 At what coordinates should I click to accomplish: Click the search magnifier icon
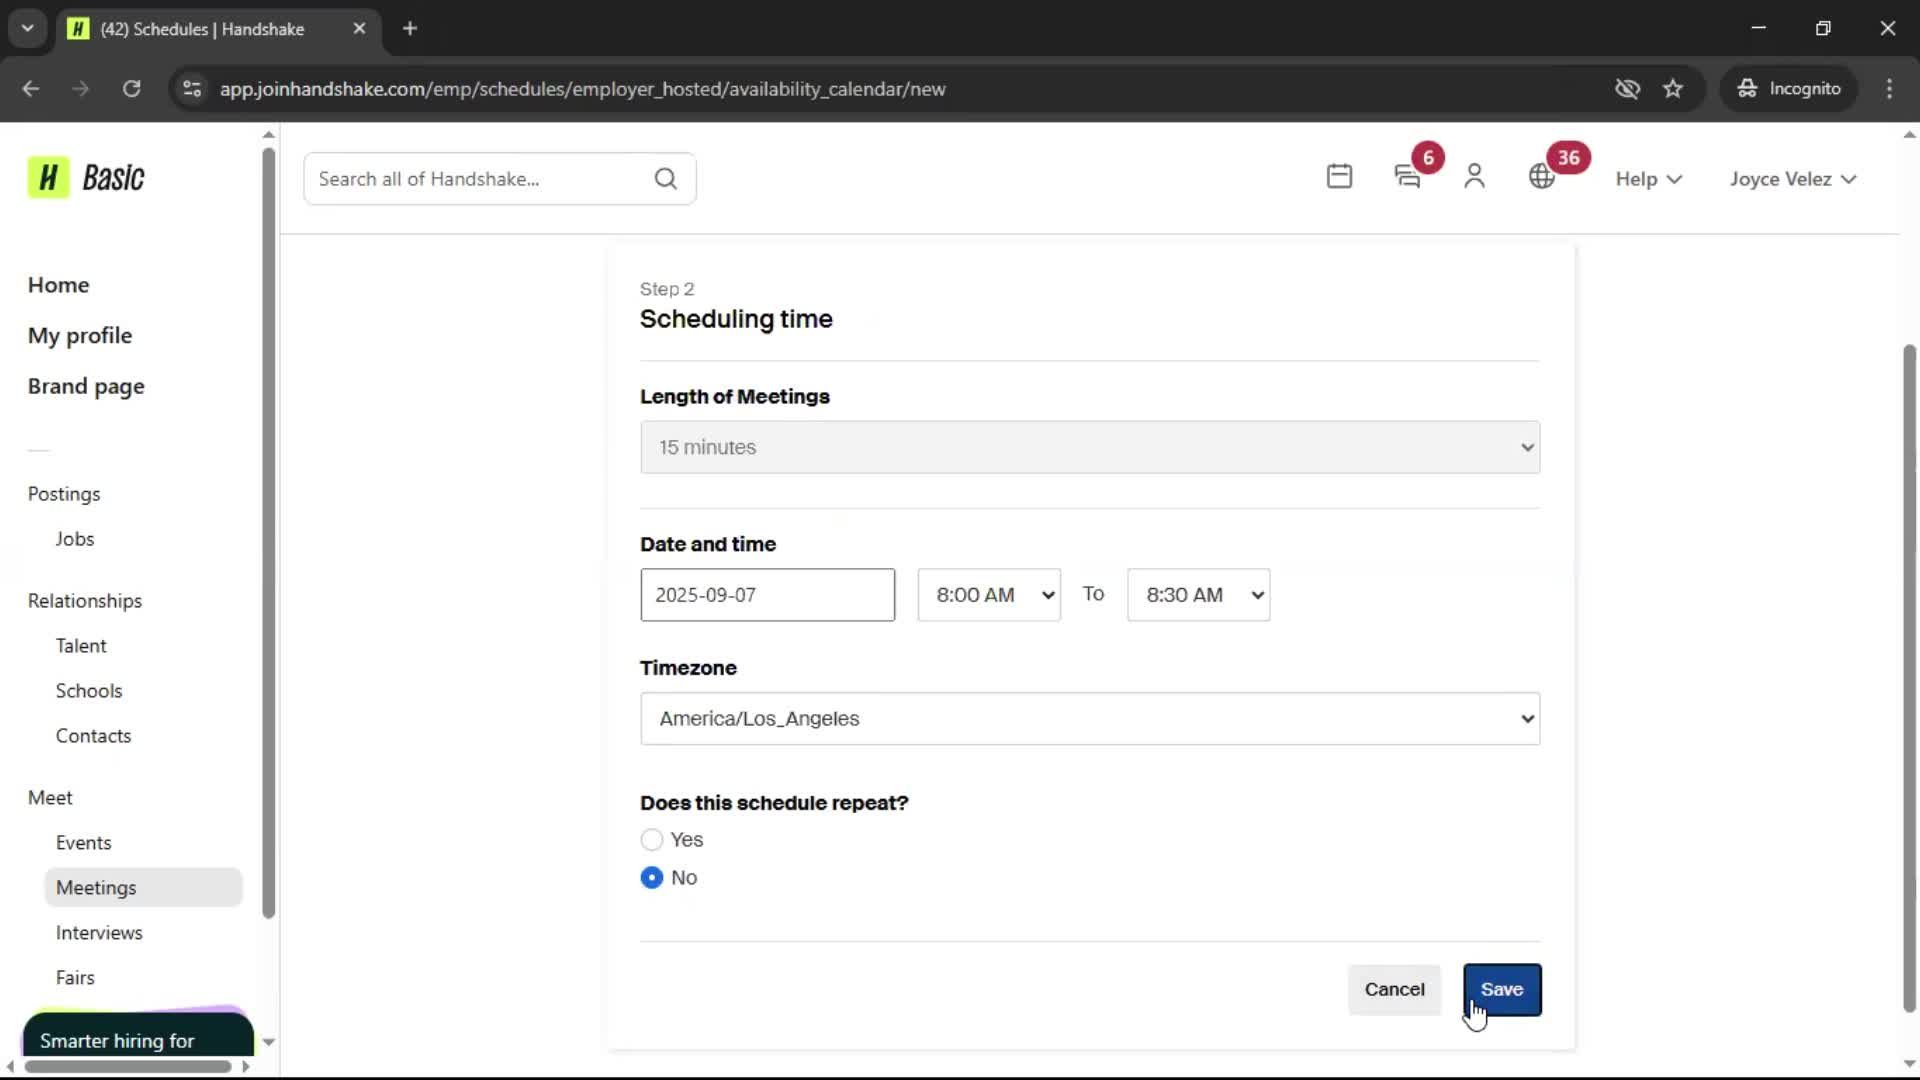(x=666, y=179)
